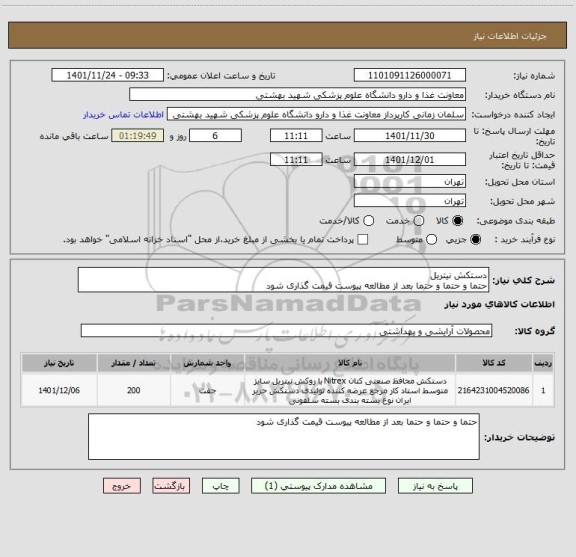The image size is (576, 557).
Task: Click the validity hour field next to 1401/12/01
Action: pyautogui.click(x=296, y=159)
